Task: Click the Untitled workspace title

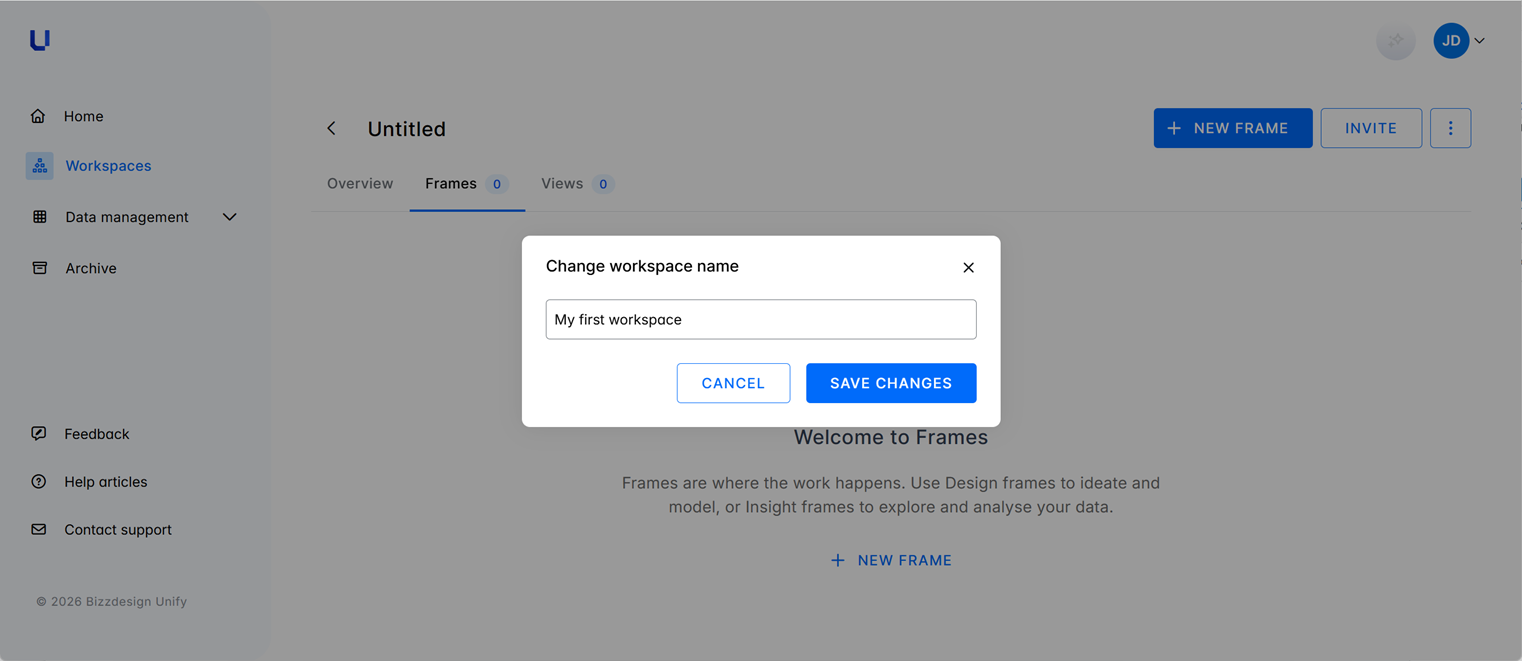Action: point(407,129)
